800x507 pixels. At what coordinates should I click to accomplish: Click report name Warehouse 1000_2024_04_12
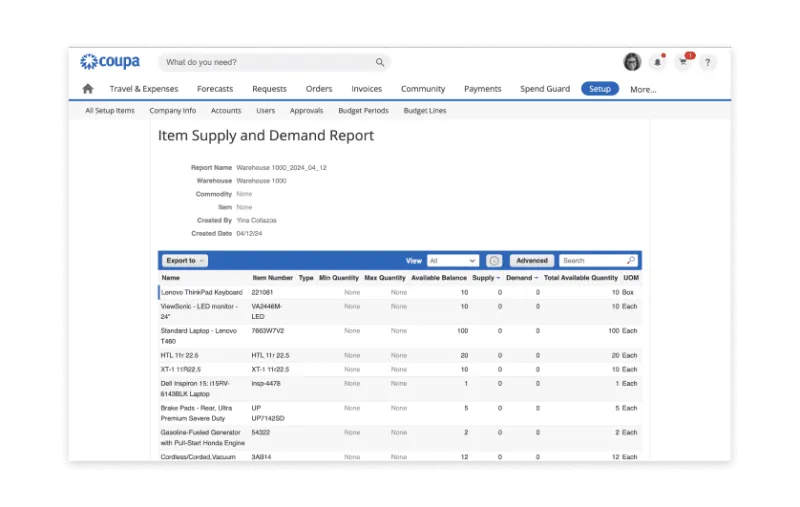(282, 167)
